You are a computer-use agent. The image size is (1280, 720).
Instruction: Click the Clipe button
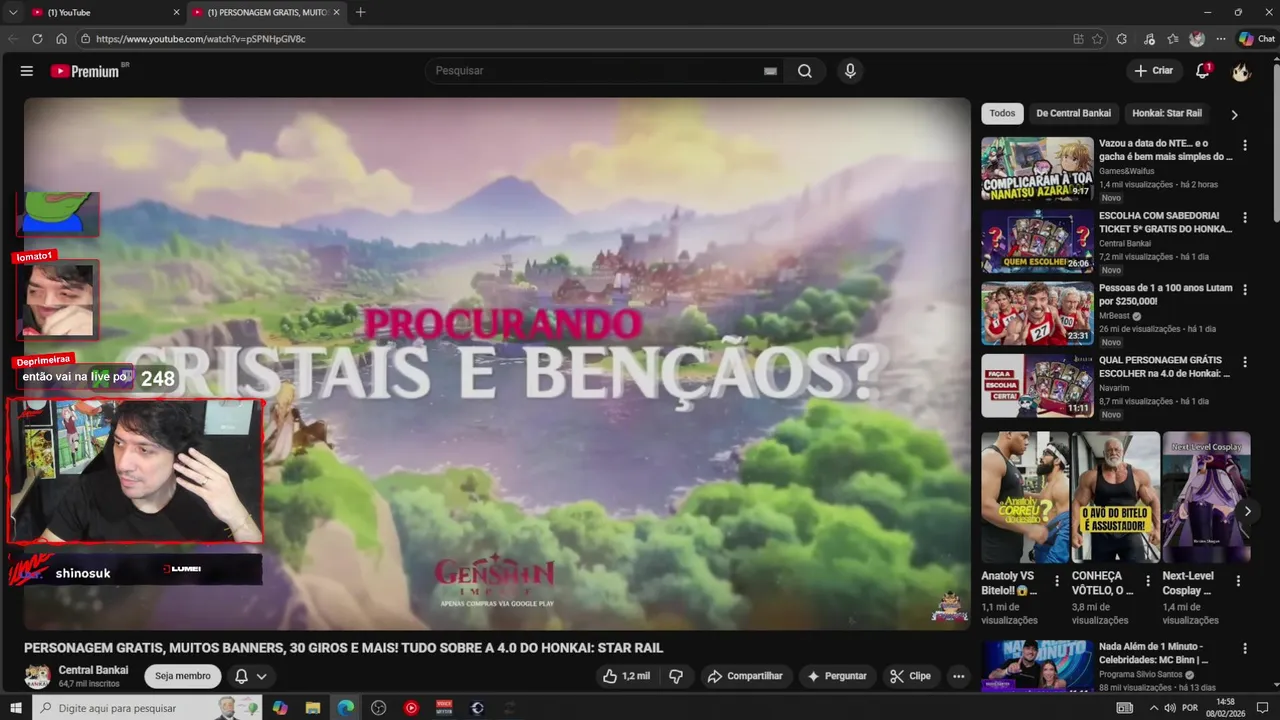911,676
